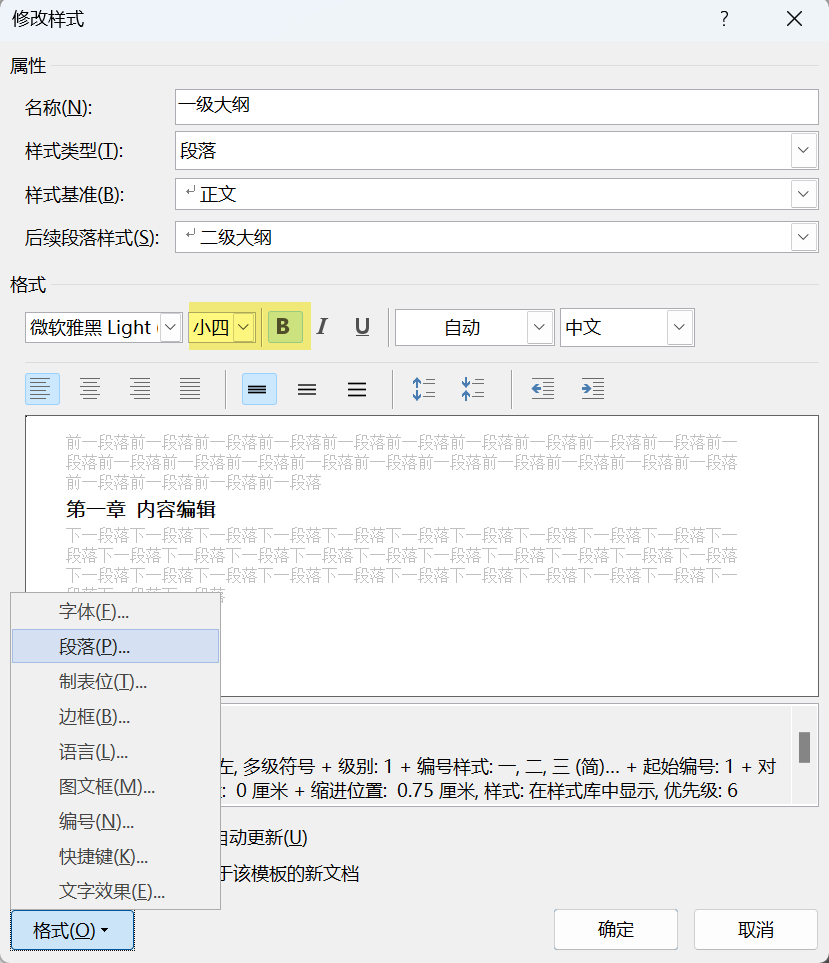
Task: Toggle Underline formatting button
Action: pyautogui.click(x=362, y=327)
